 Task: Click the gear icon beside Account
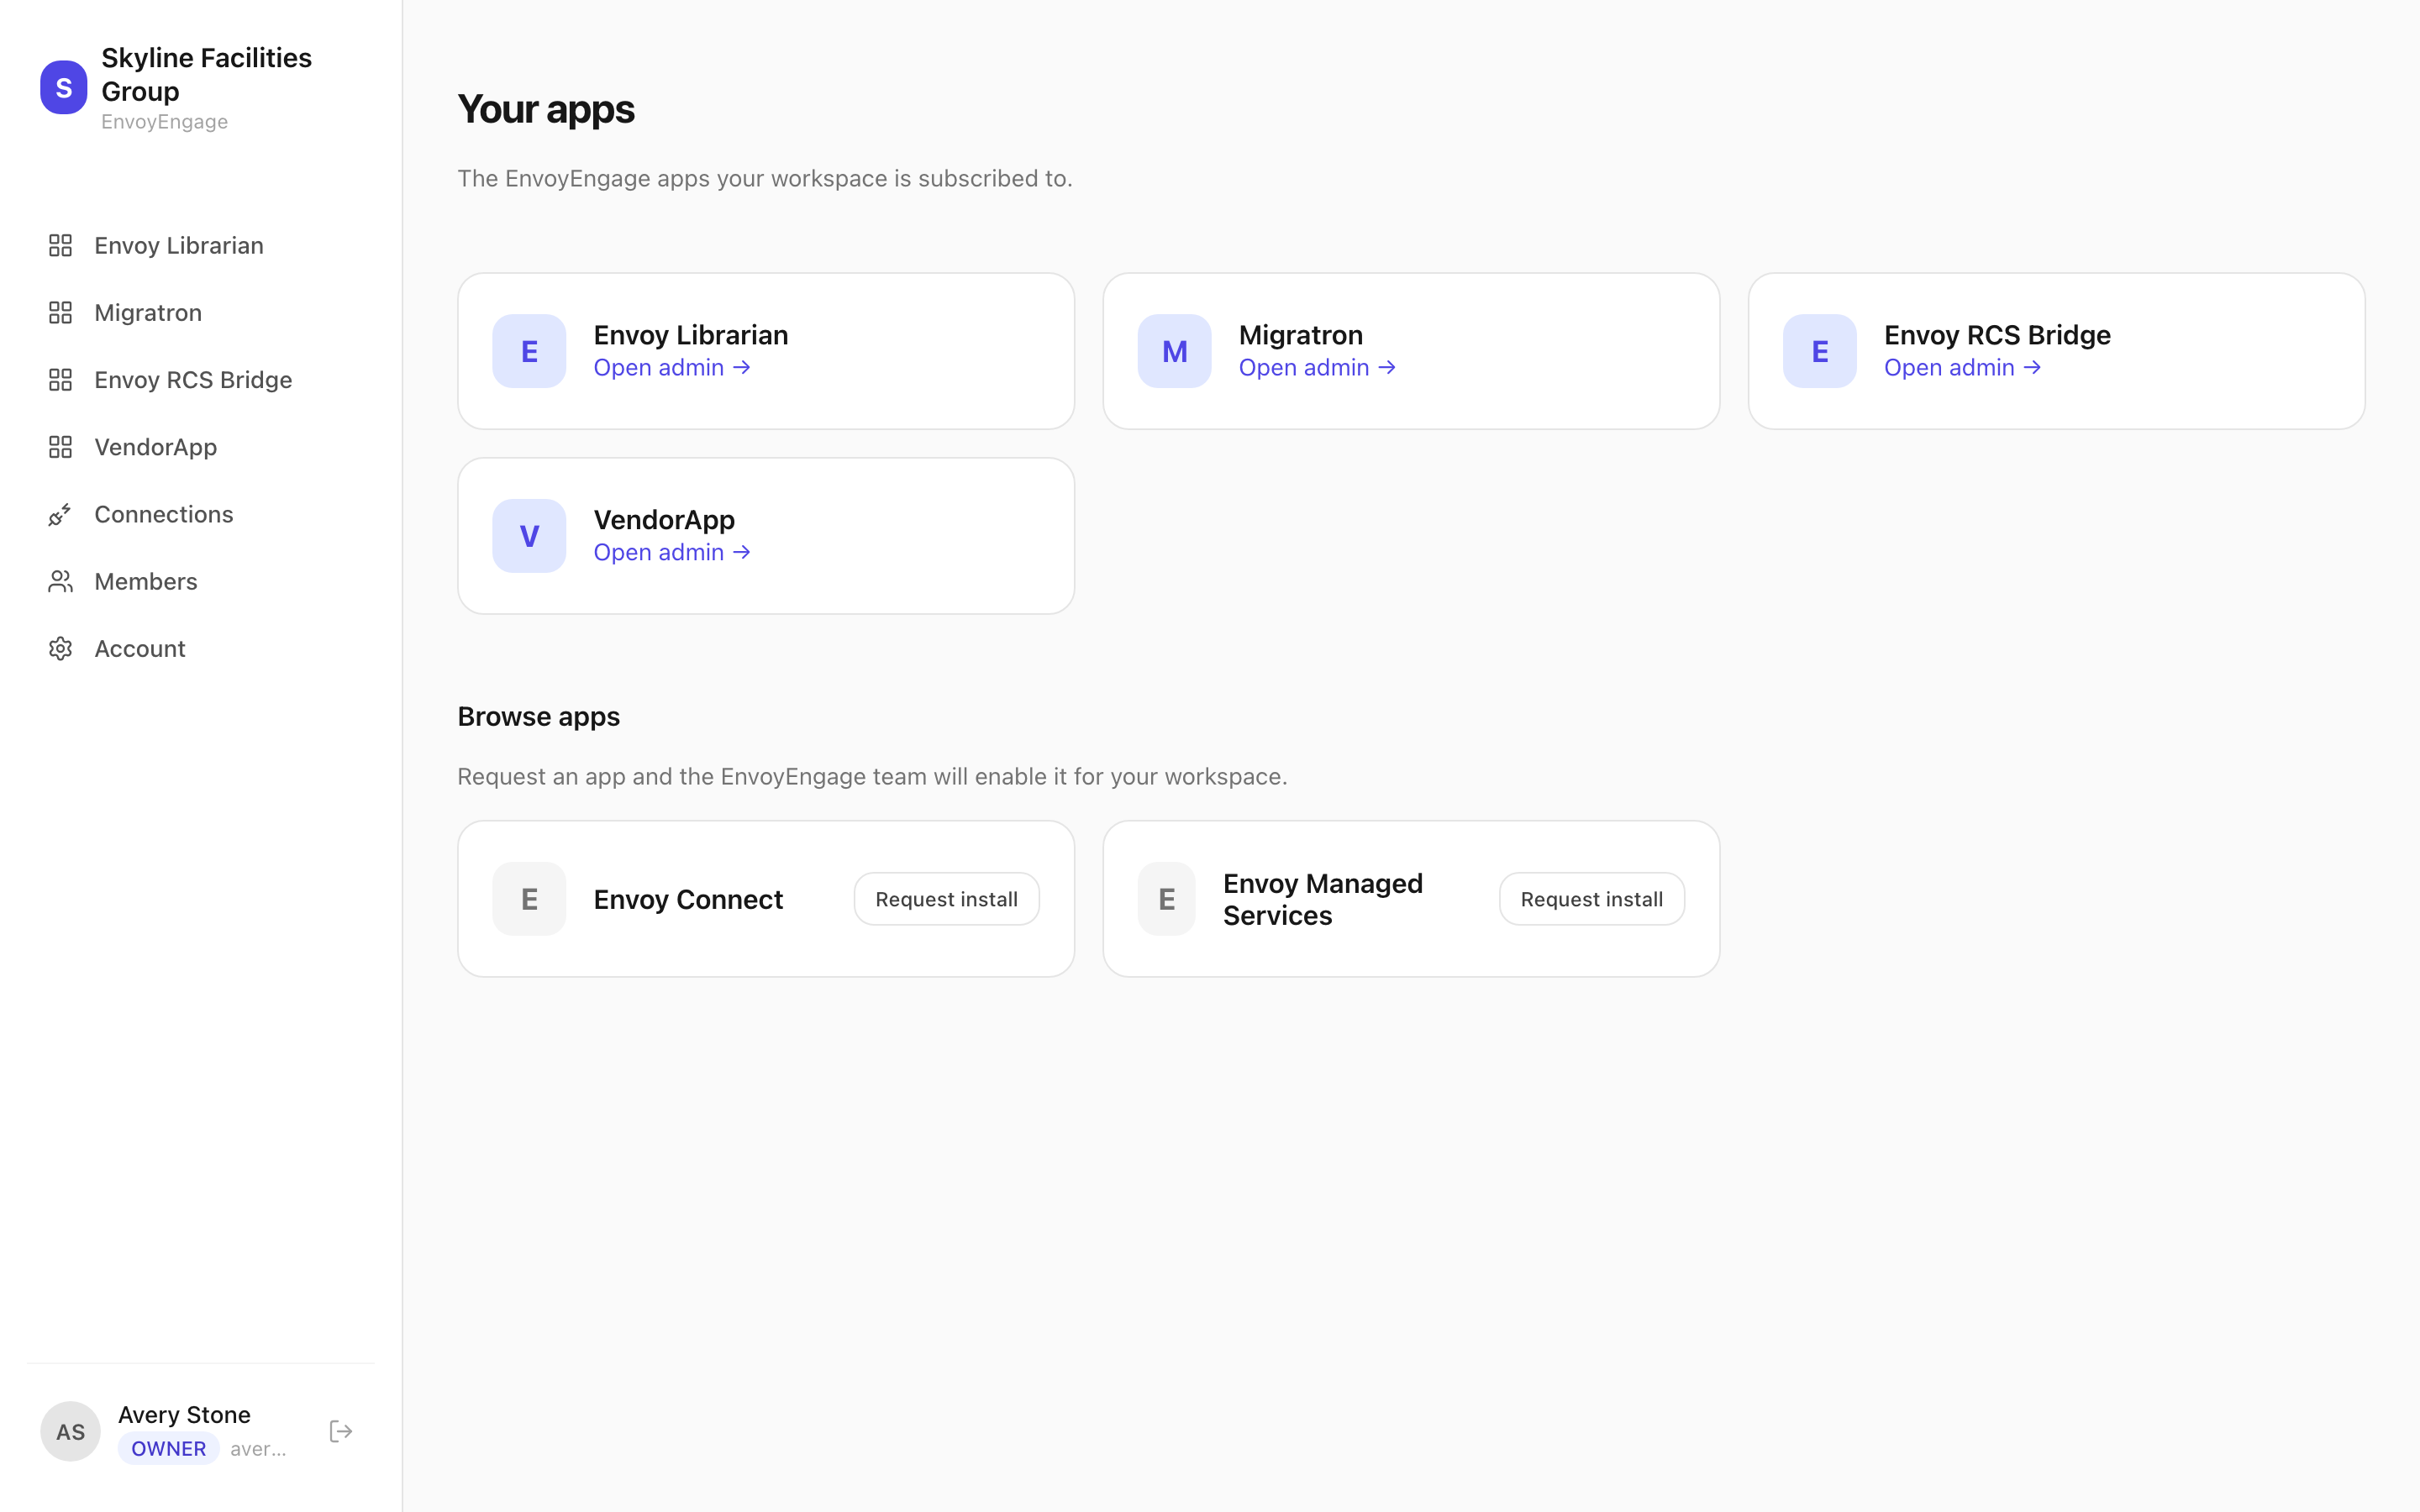point(60,648)
